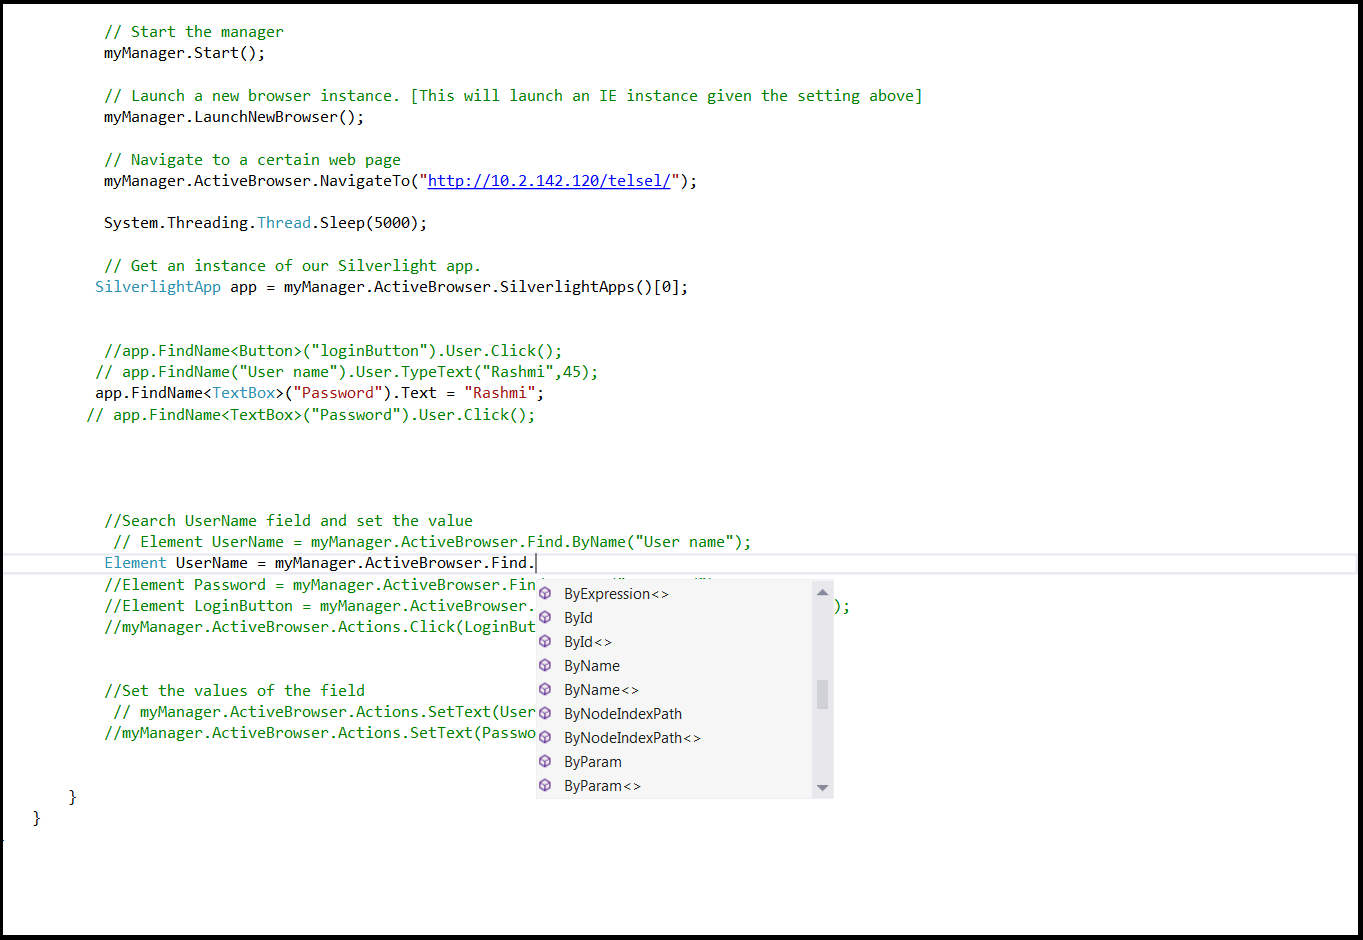Choose ByName in the IntelliSense list
Screen dimensions: 1363x940
click(592, 666)
